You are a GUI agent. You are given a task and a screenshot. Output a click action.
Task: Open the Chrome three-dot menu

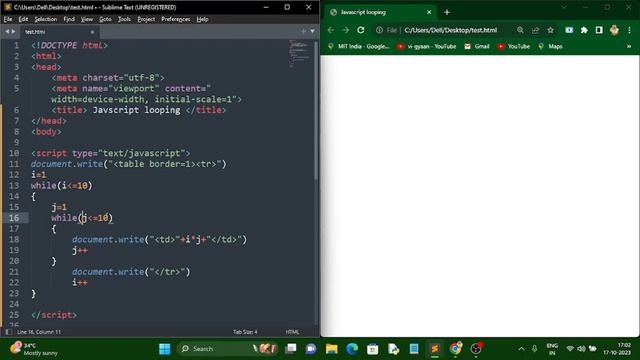pyautogui.click(x=629, y=30)
